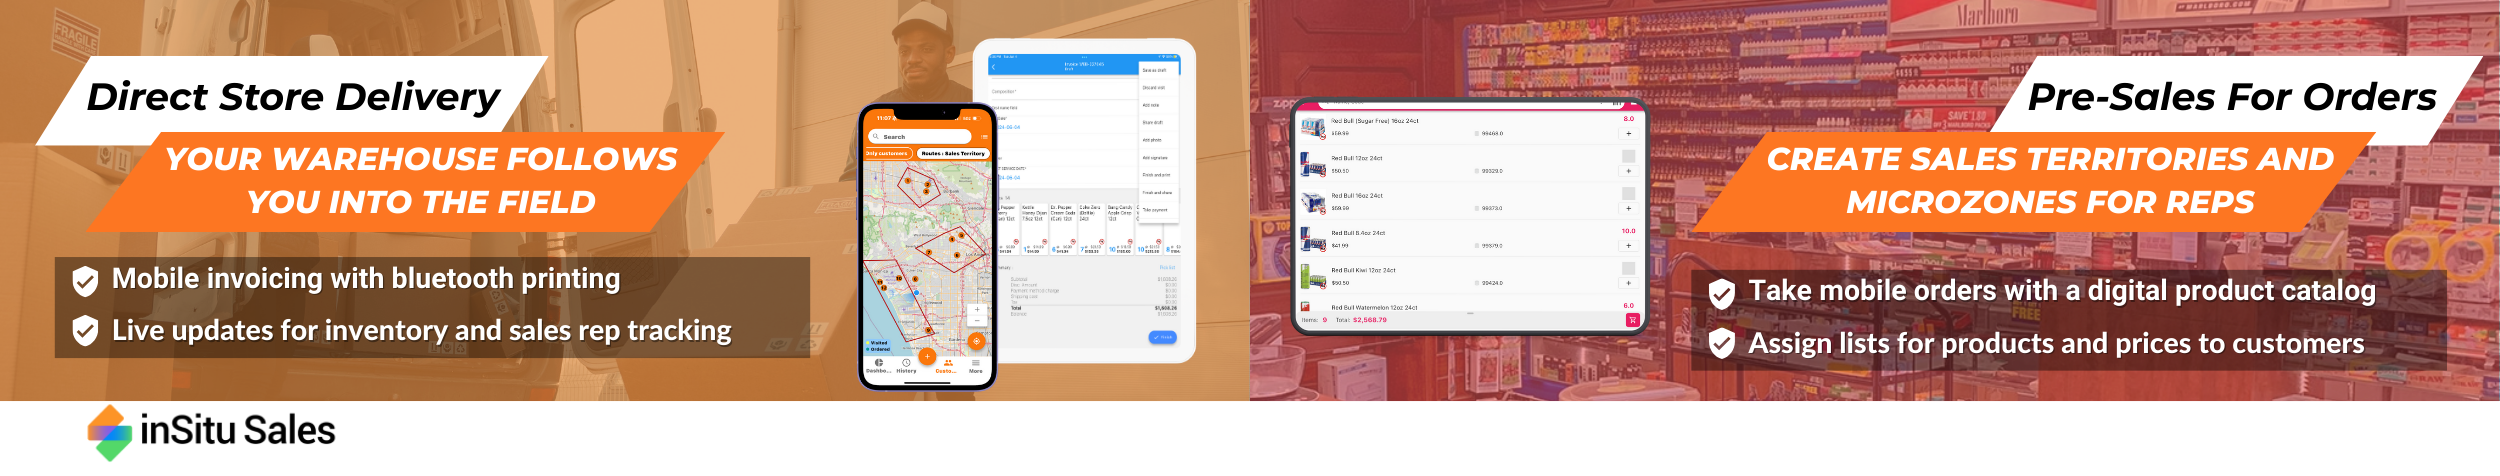Tap the orange locate-me map button

coord(977,341)
